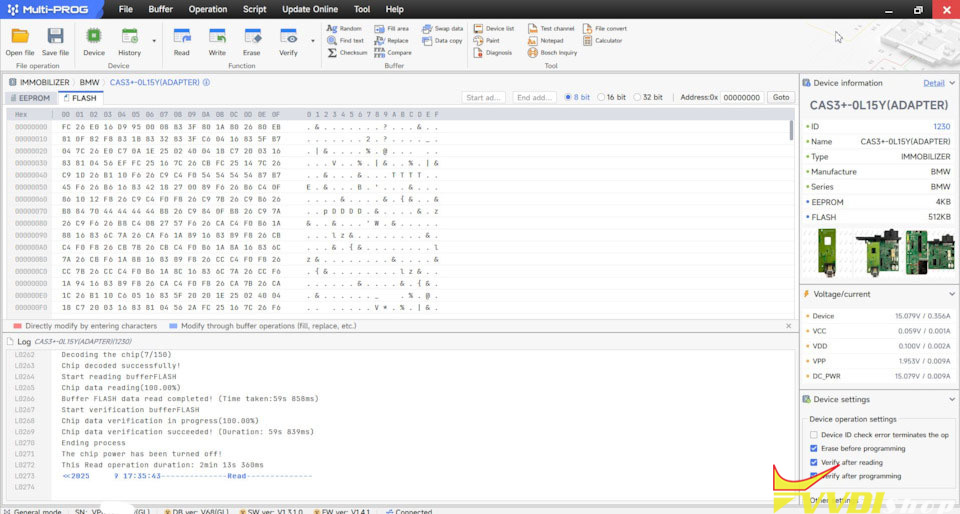This screenshot has height=514, width=960.
Task: Click the Data copy tool
Action: pos(442,40)
